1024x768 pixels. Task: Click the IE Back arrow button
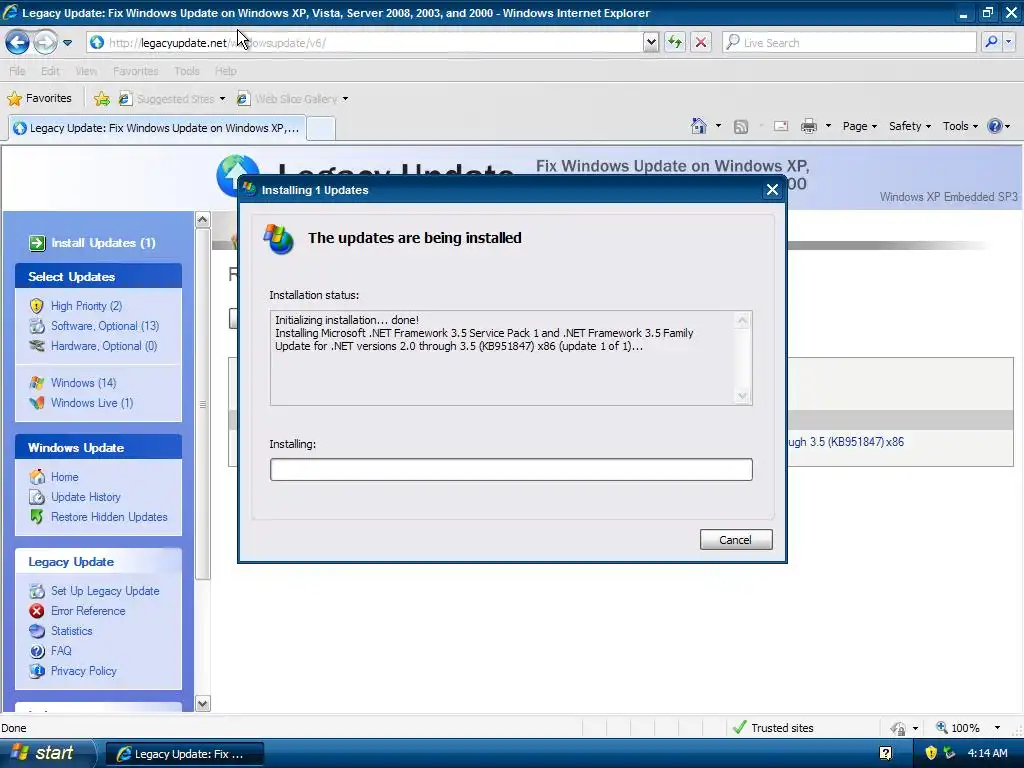click(17, 42)
